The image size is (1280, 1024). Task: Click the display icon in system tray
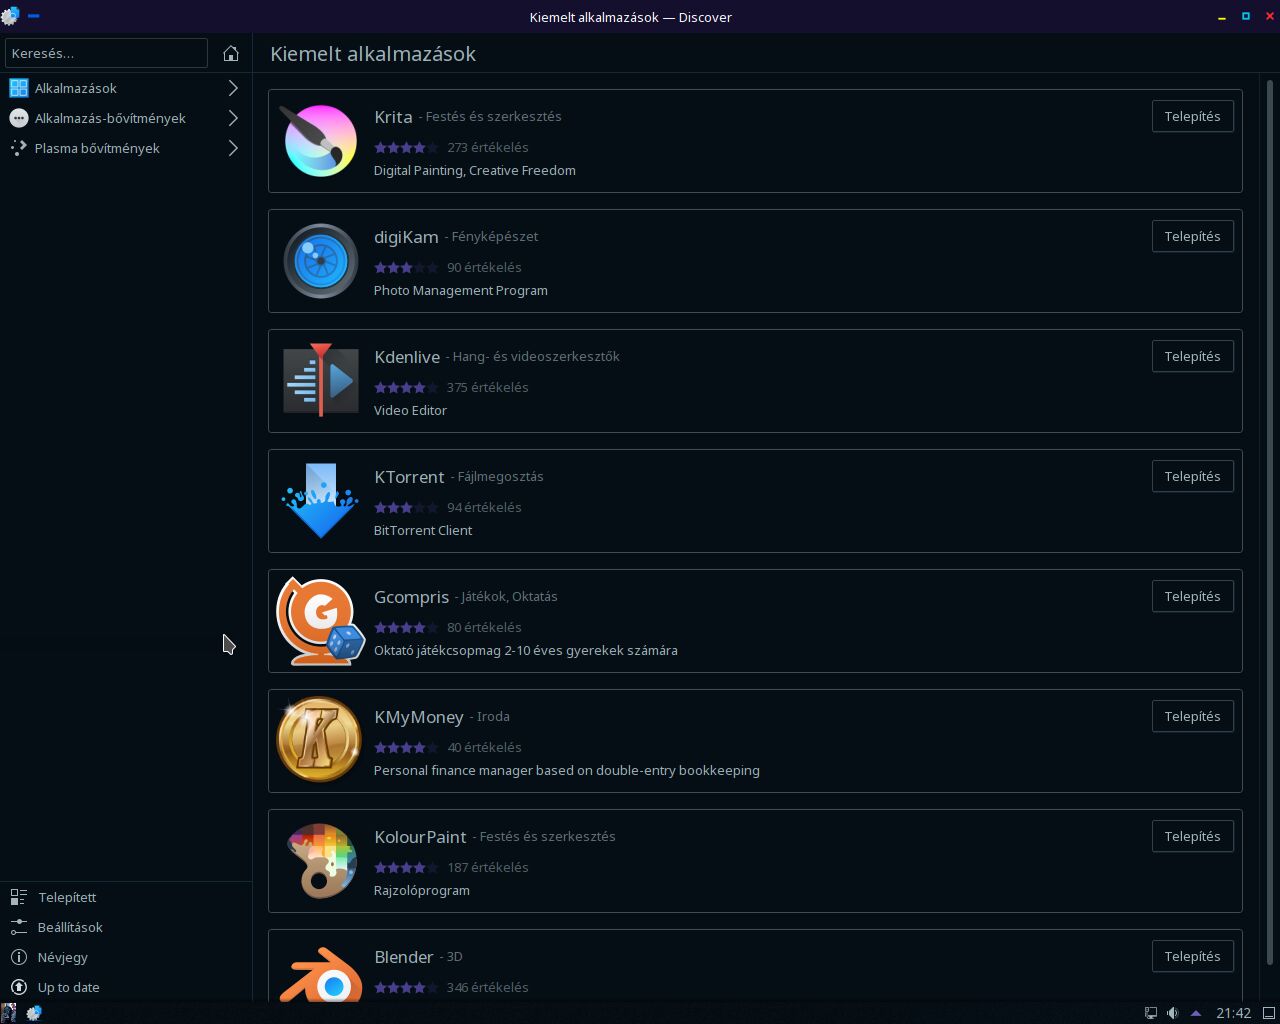[x=1151, y=1013]
